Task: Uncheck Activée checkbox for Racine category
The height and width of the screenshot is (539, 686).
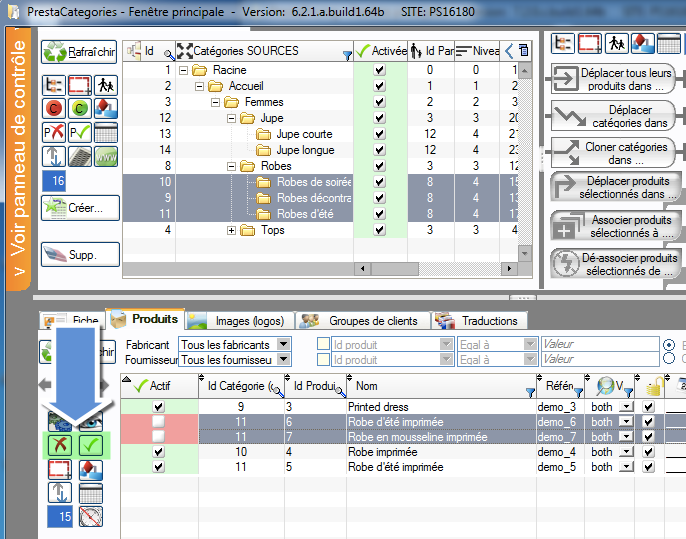Action: [379, 70]
